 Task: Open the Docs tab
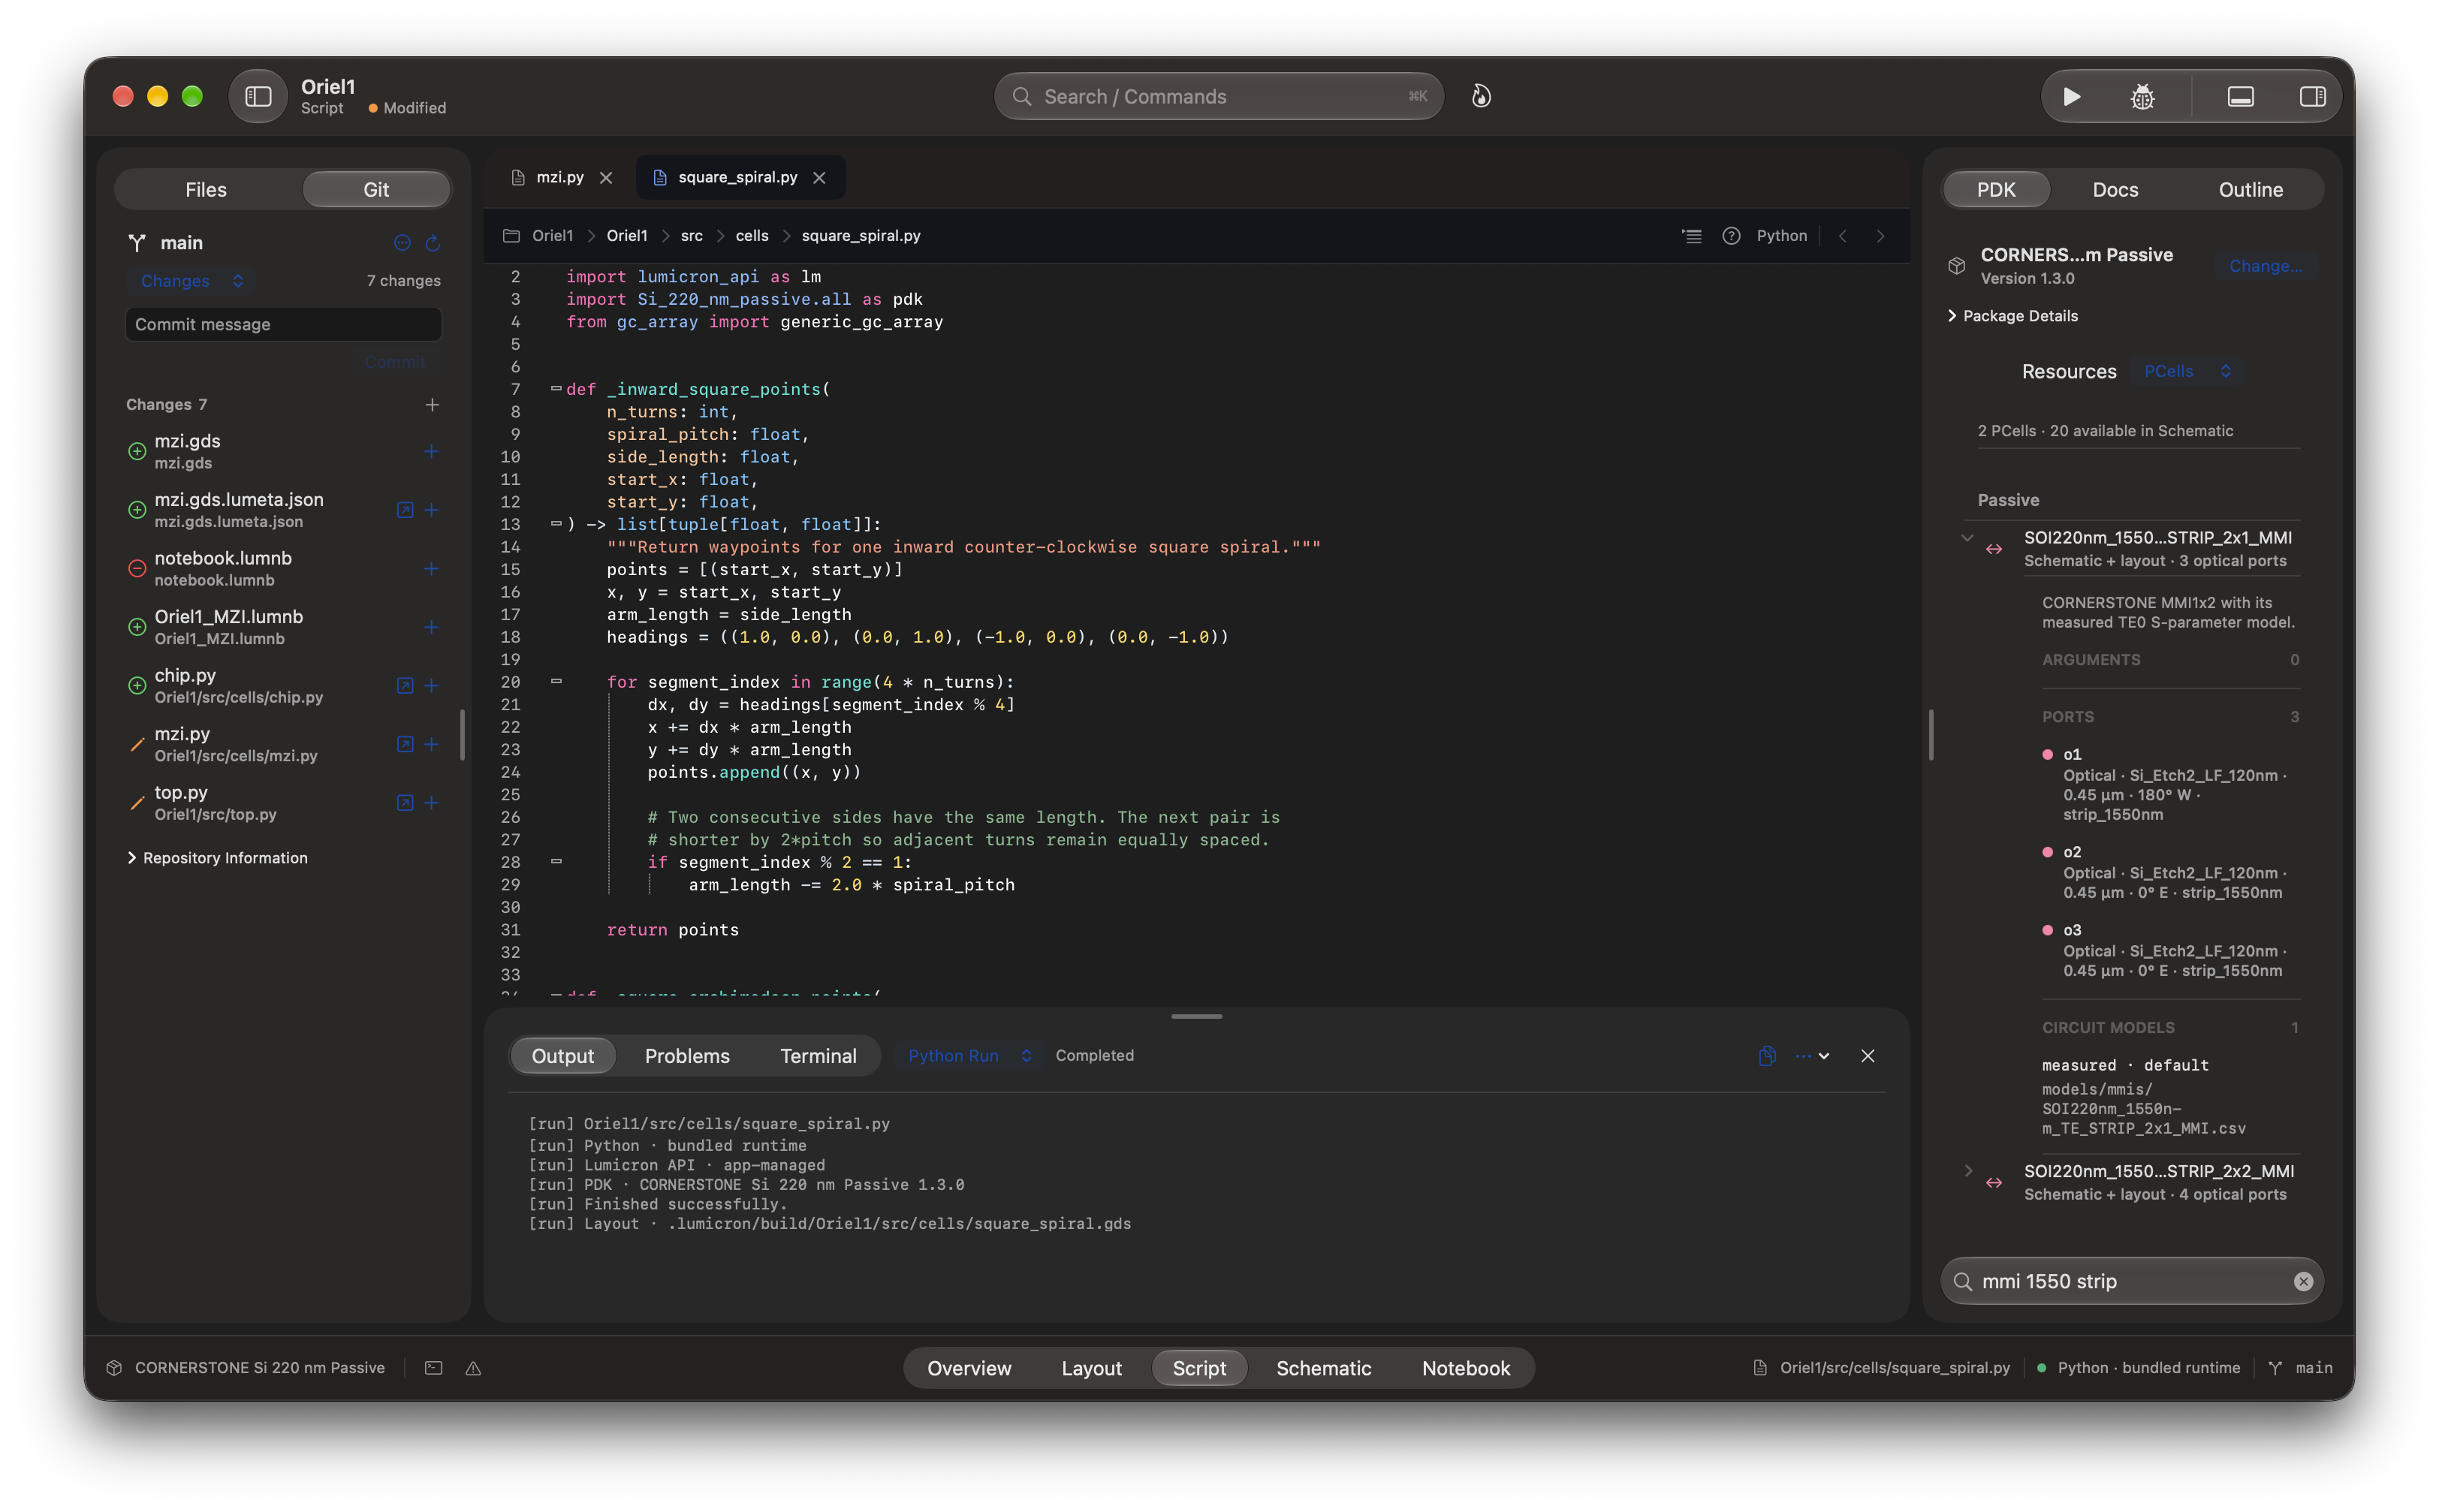click(2115, 190)
